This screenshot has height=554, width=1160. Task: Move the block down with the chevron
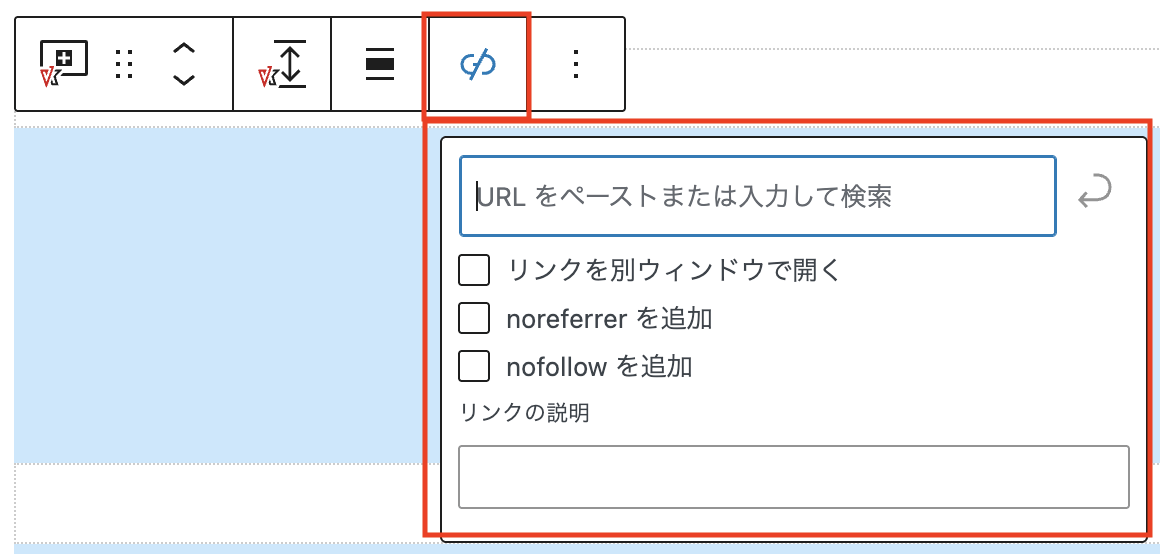(x=184, y=80)
